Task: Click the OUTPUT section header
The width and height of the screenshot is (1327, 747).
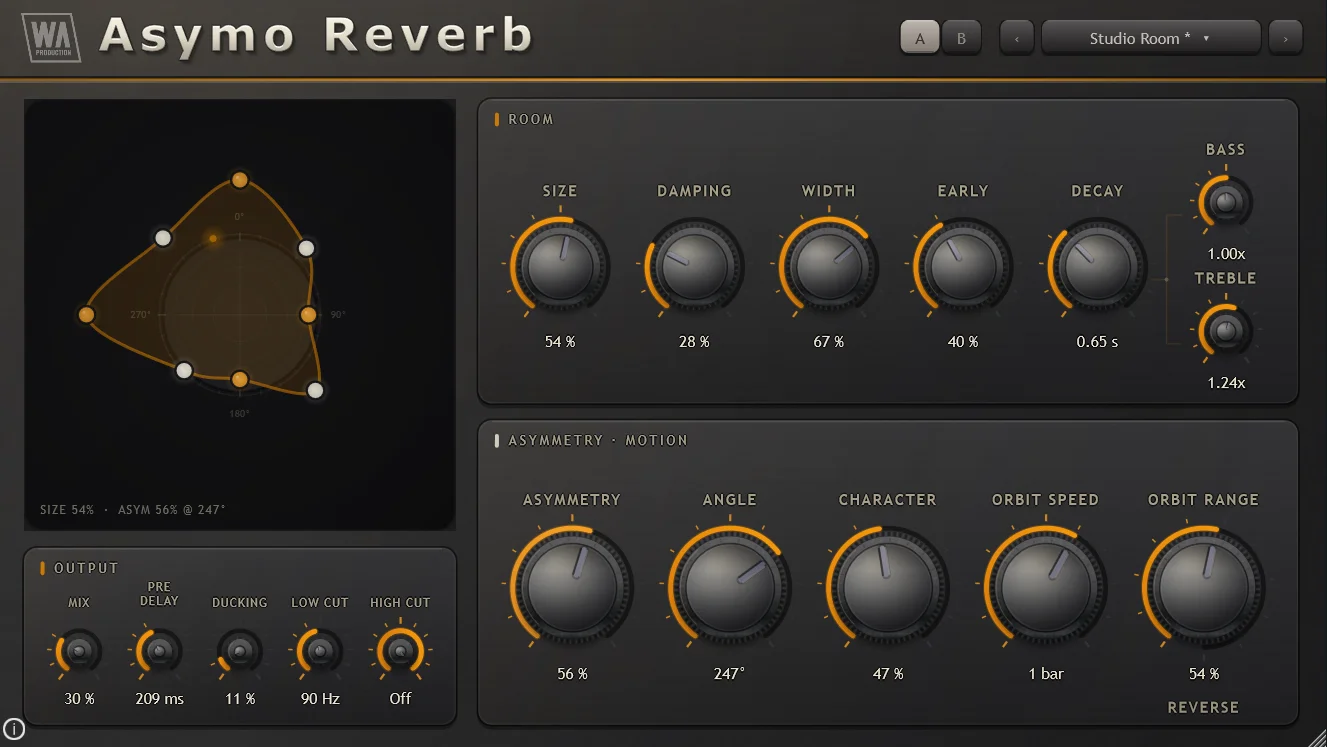Action: pos(86,568)
